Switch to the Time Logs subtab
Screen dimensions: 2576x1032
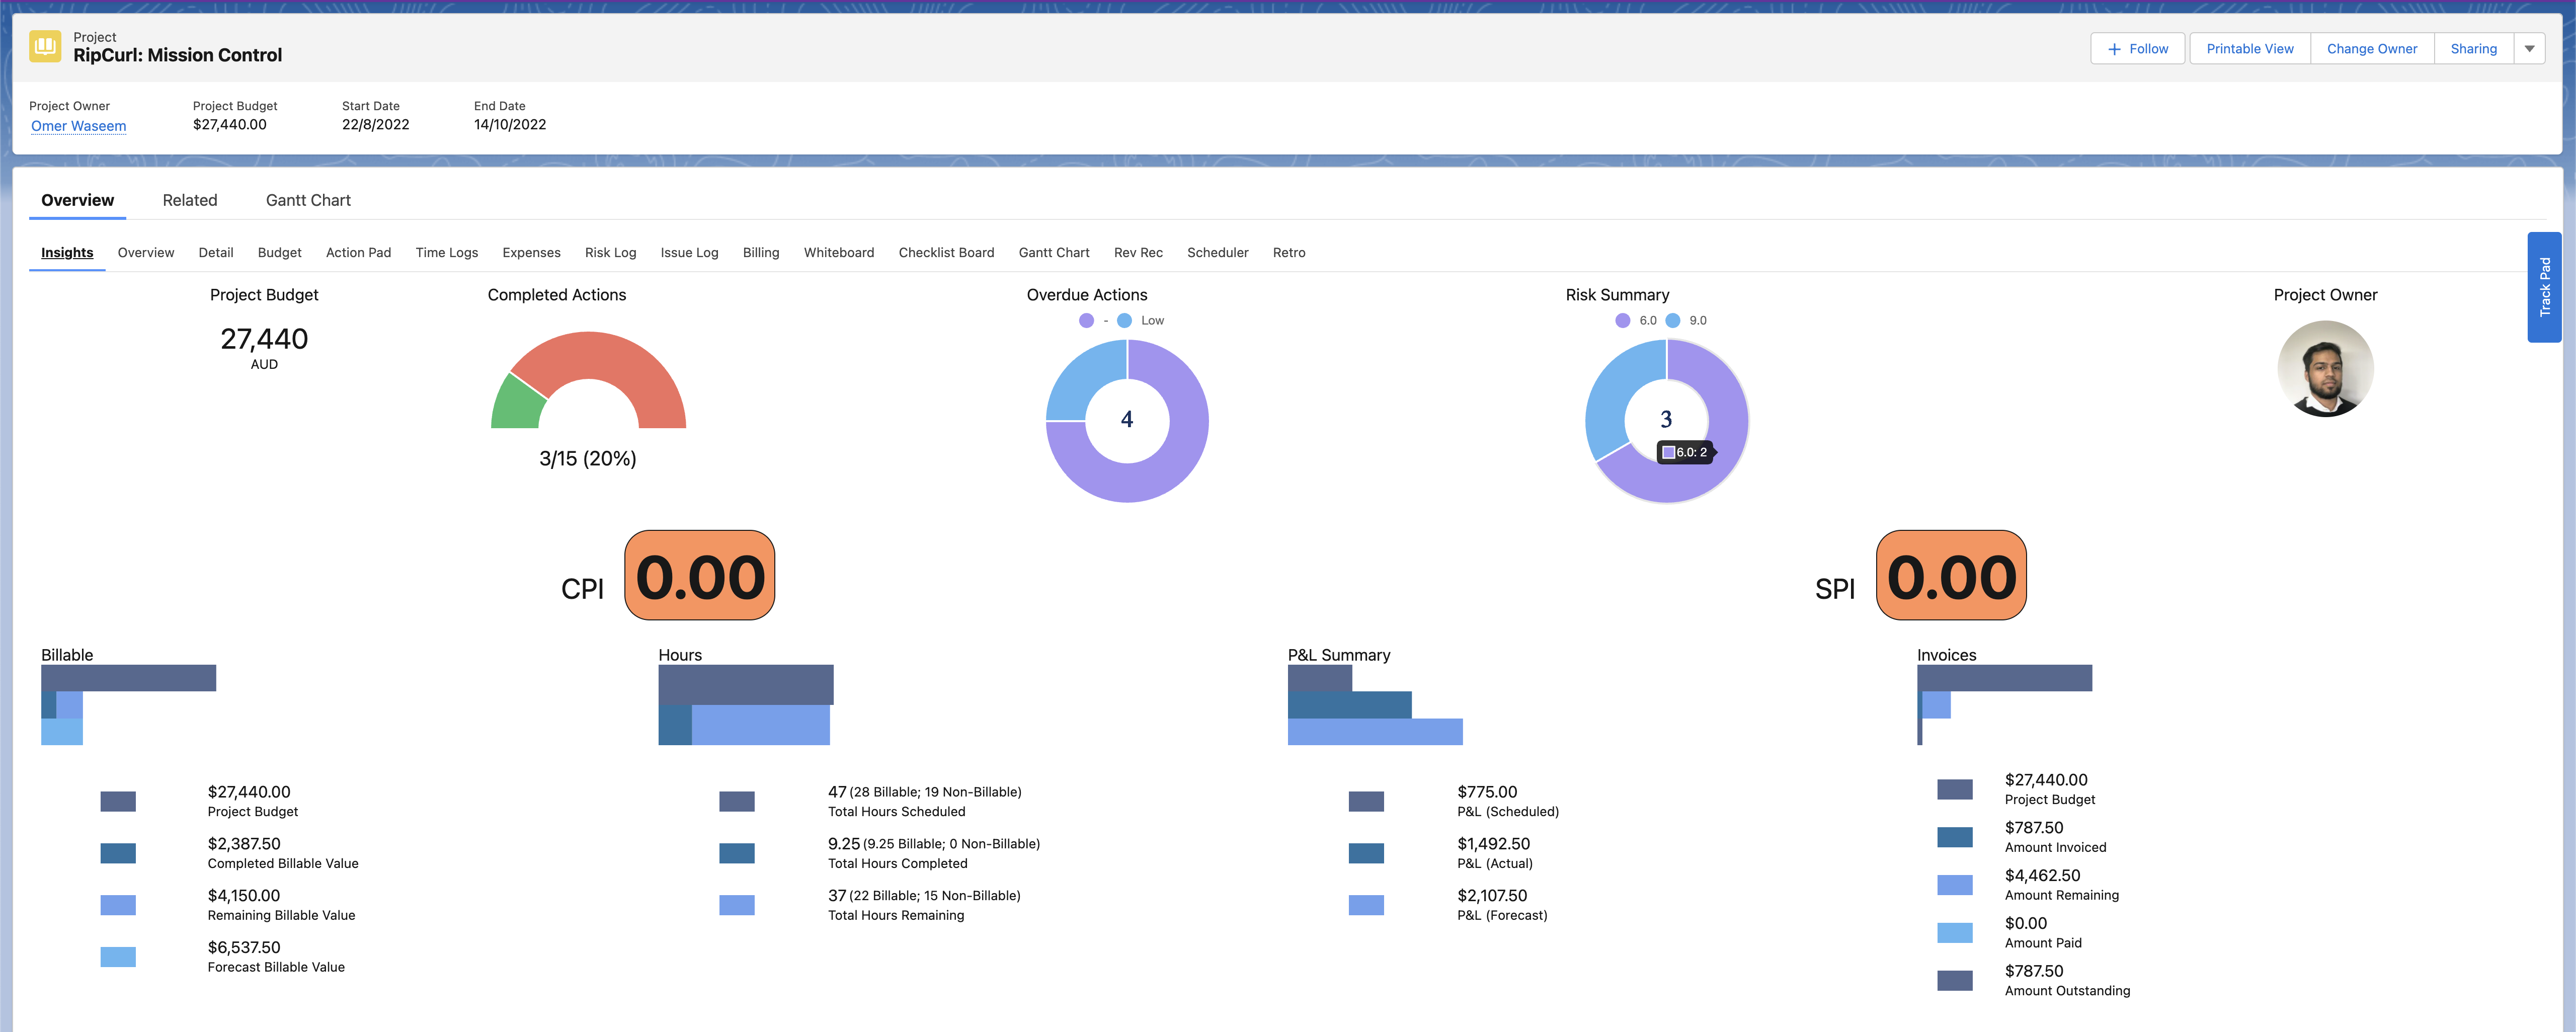point(446,252)
